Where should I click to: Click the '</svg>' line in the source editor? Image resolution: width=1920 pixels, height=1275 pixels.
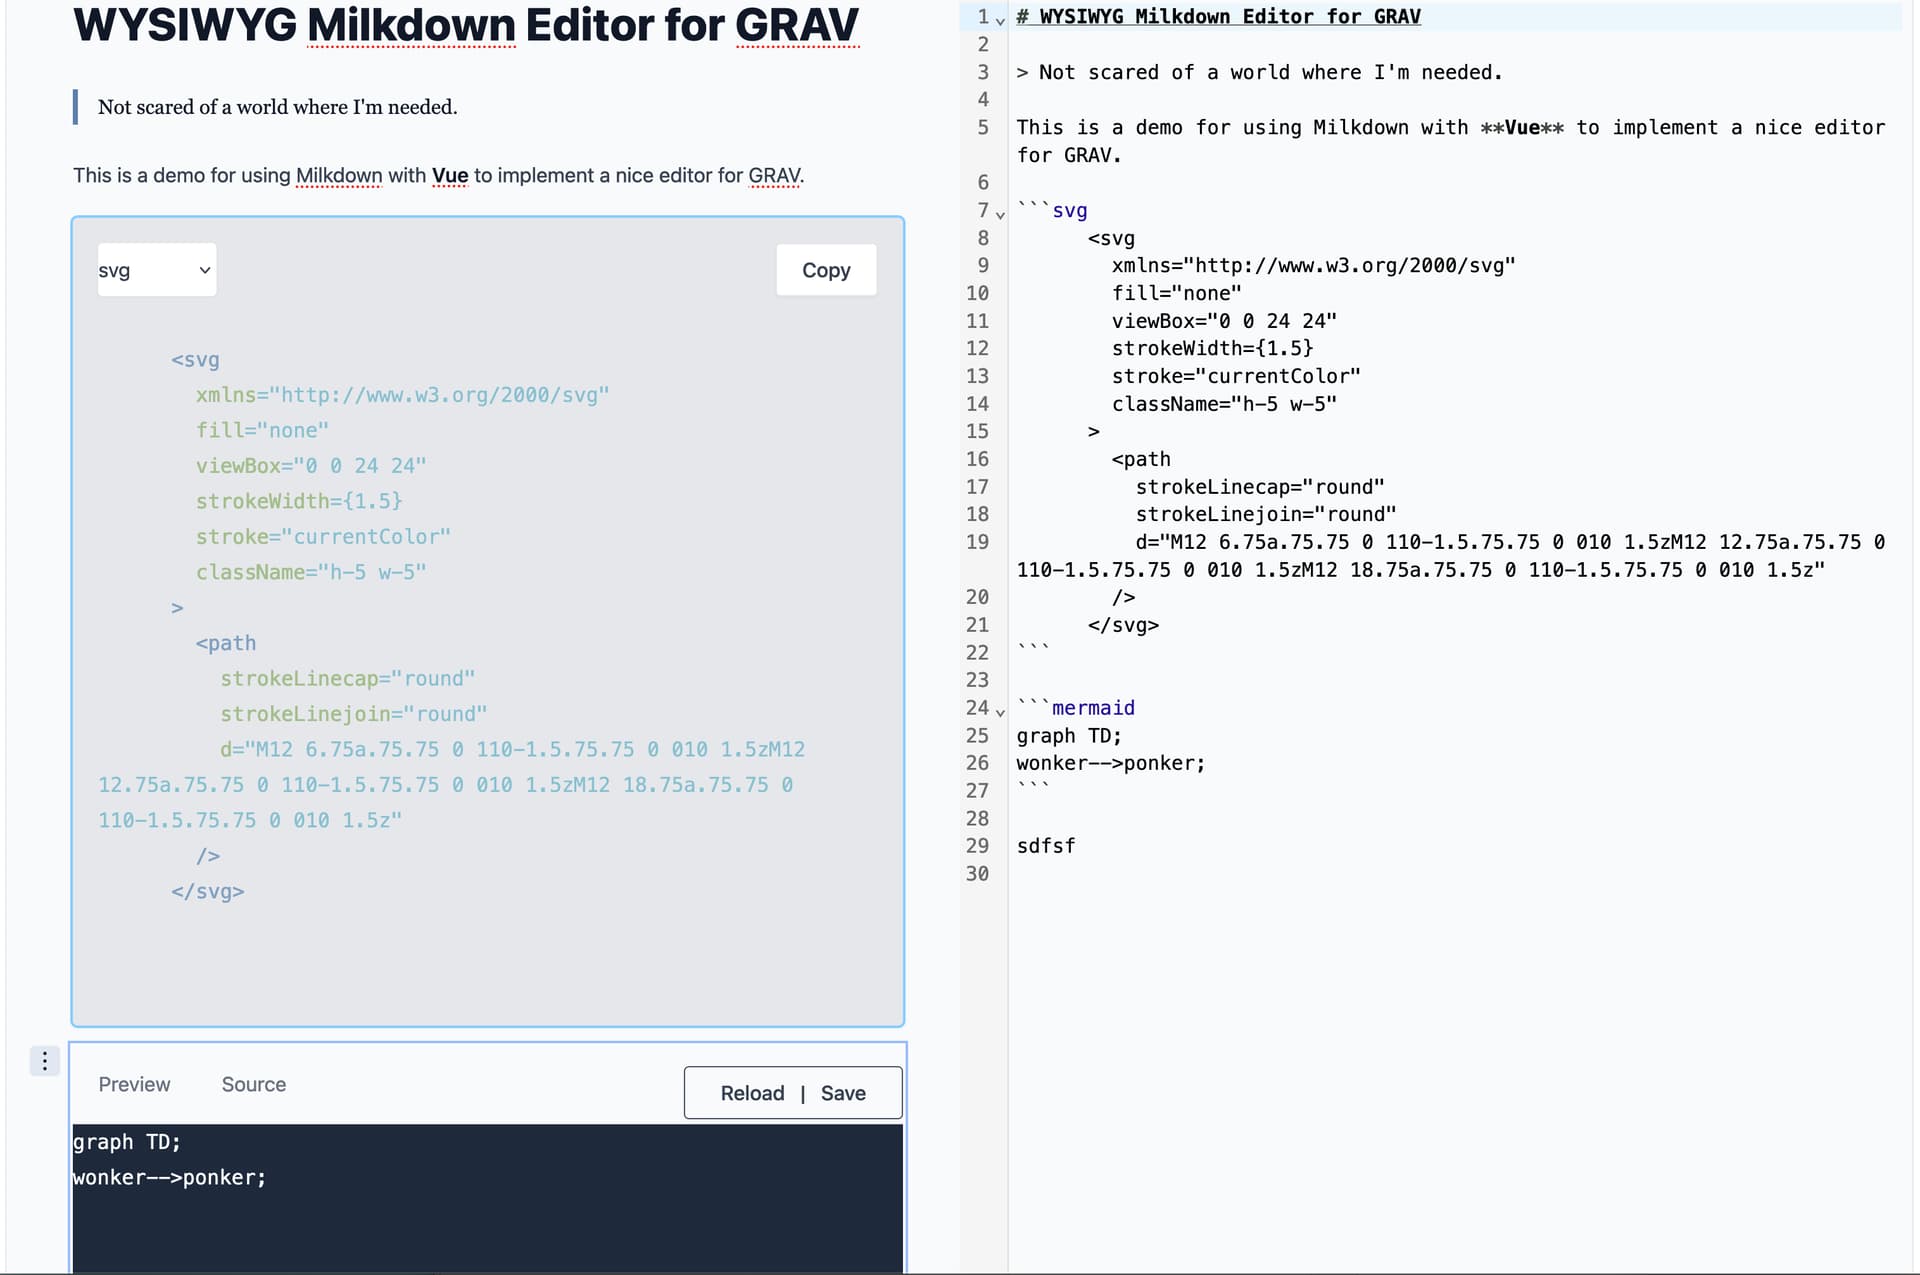click(x=1123, y=626)
